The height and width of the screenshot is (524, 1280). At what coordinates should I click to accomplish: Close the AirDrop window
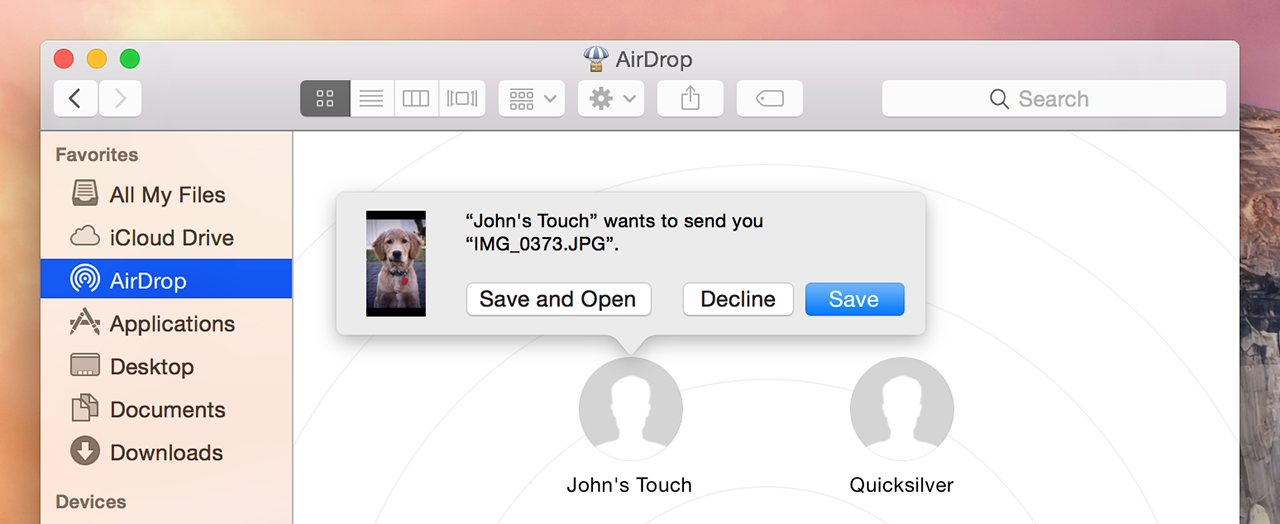point(64,59)
